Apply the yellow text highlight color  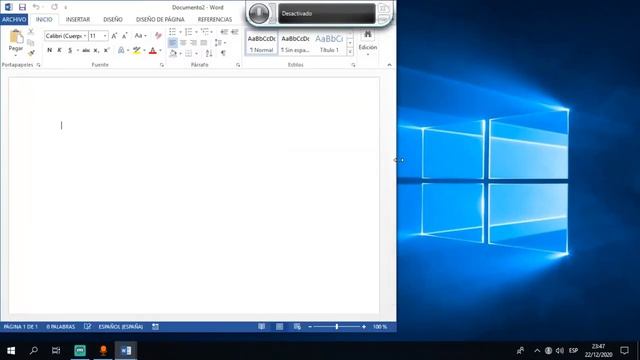point(136,50)
